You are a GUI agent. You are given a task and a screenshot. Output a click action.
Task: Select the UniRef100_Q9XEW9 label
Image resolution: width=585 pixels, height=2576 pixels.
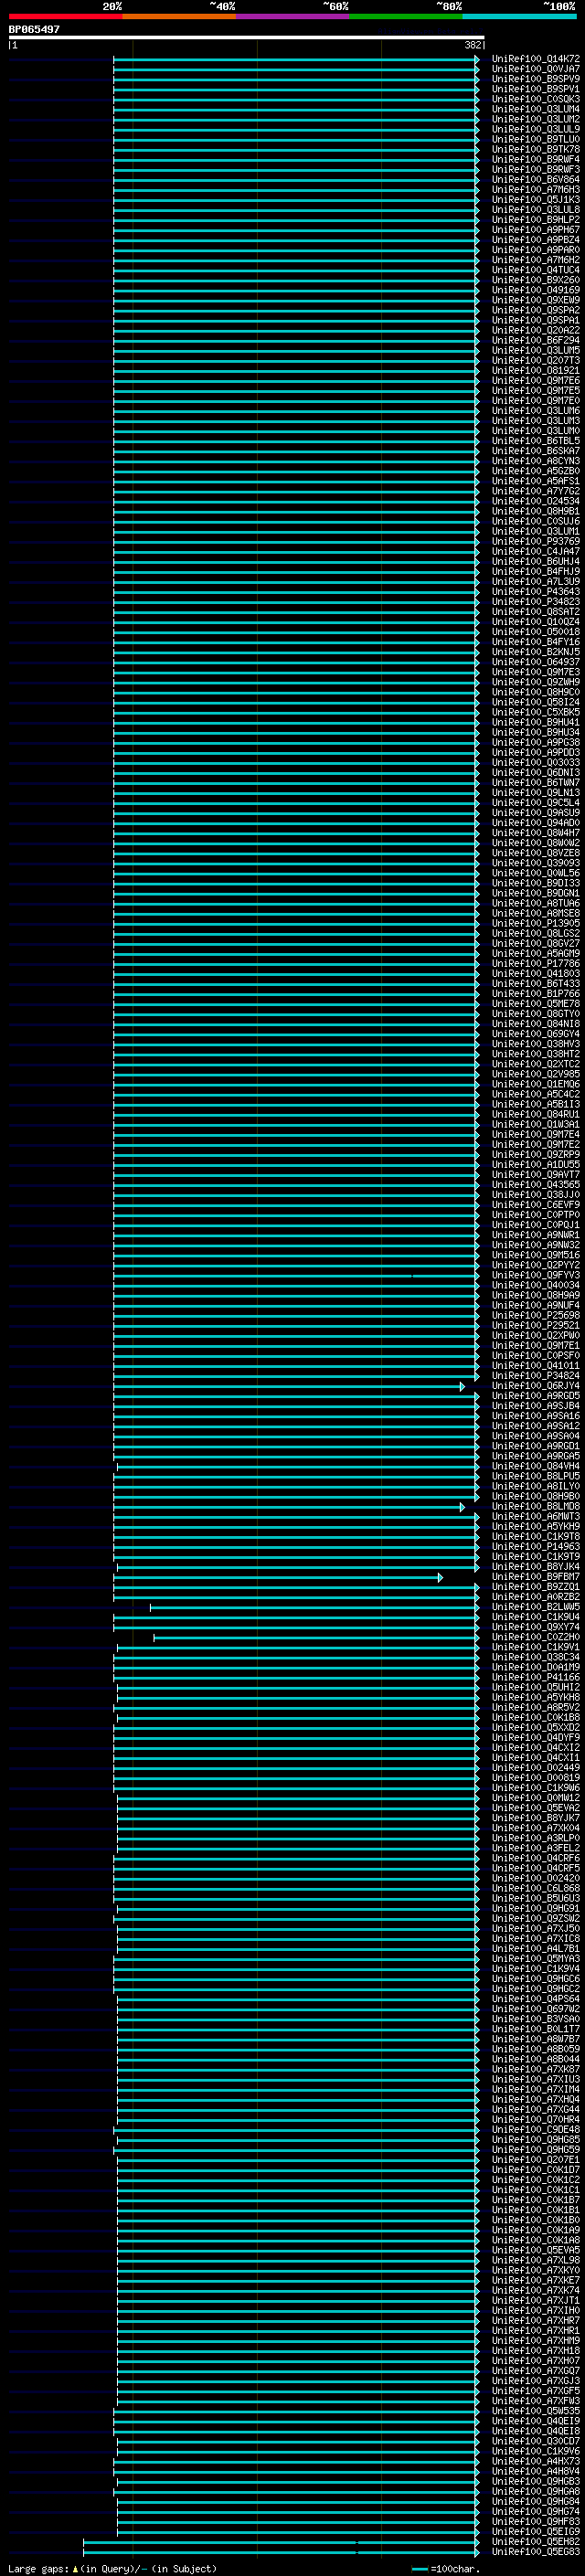536,300
